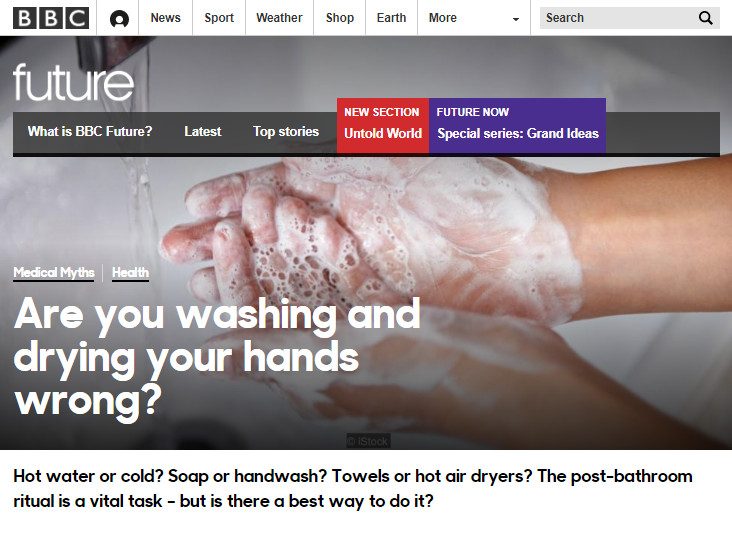Click the future logo
This screenshot has height=536, width=732.
click(x=73, y=82)
